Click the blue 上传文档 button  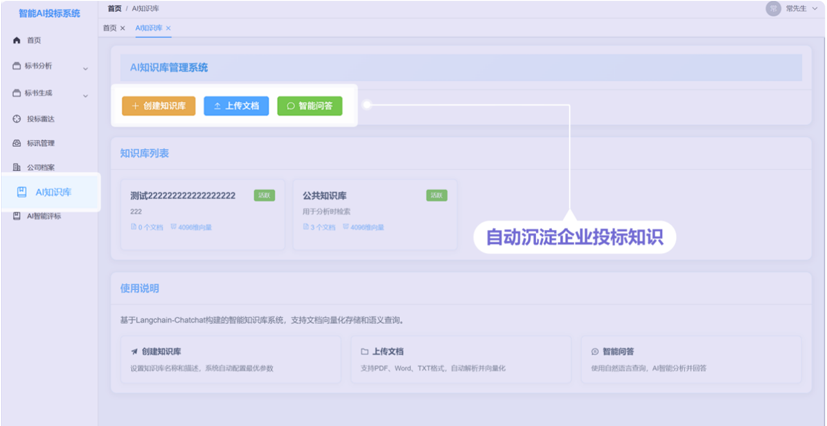tap(236, 106)
